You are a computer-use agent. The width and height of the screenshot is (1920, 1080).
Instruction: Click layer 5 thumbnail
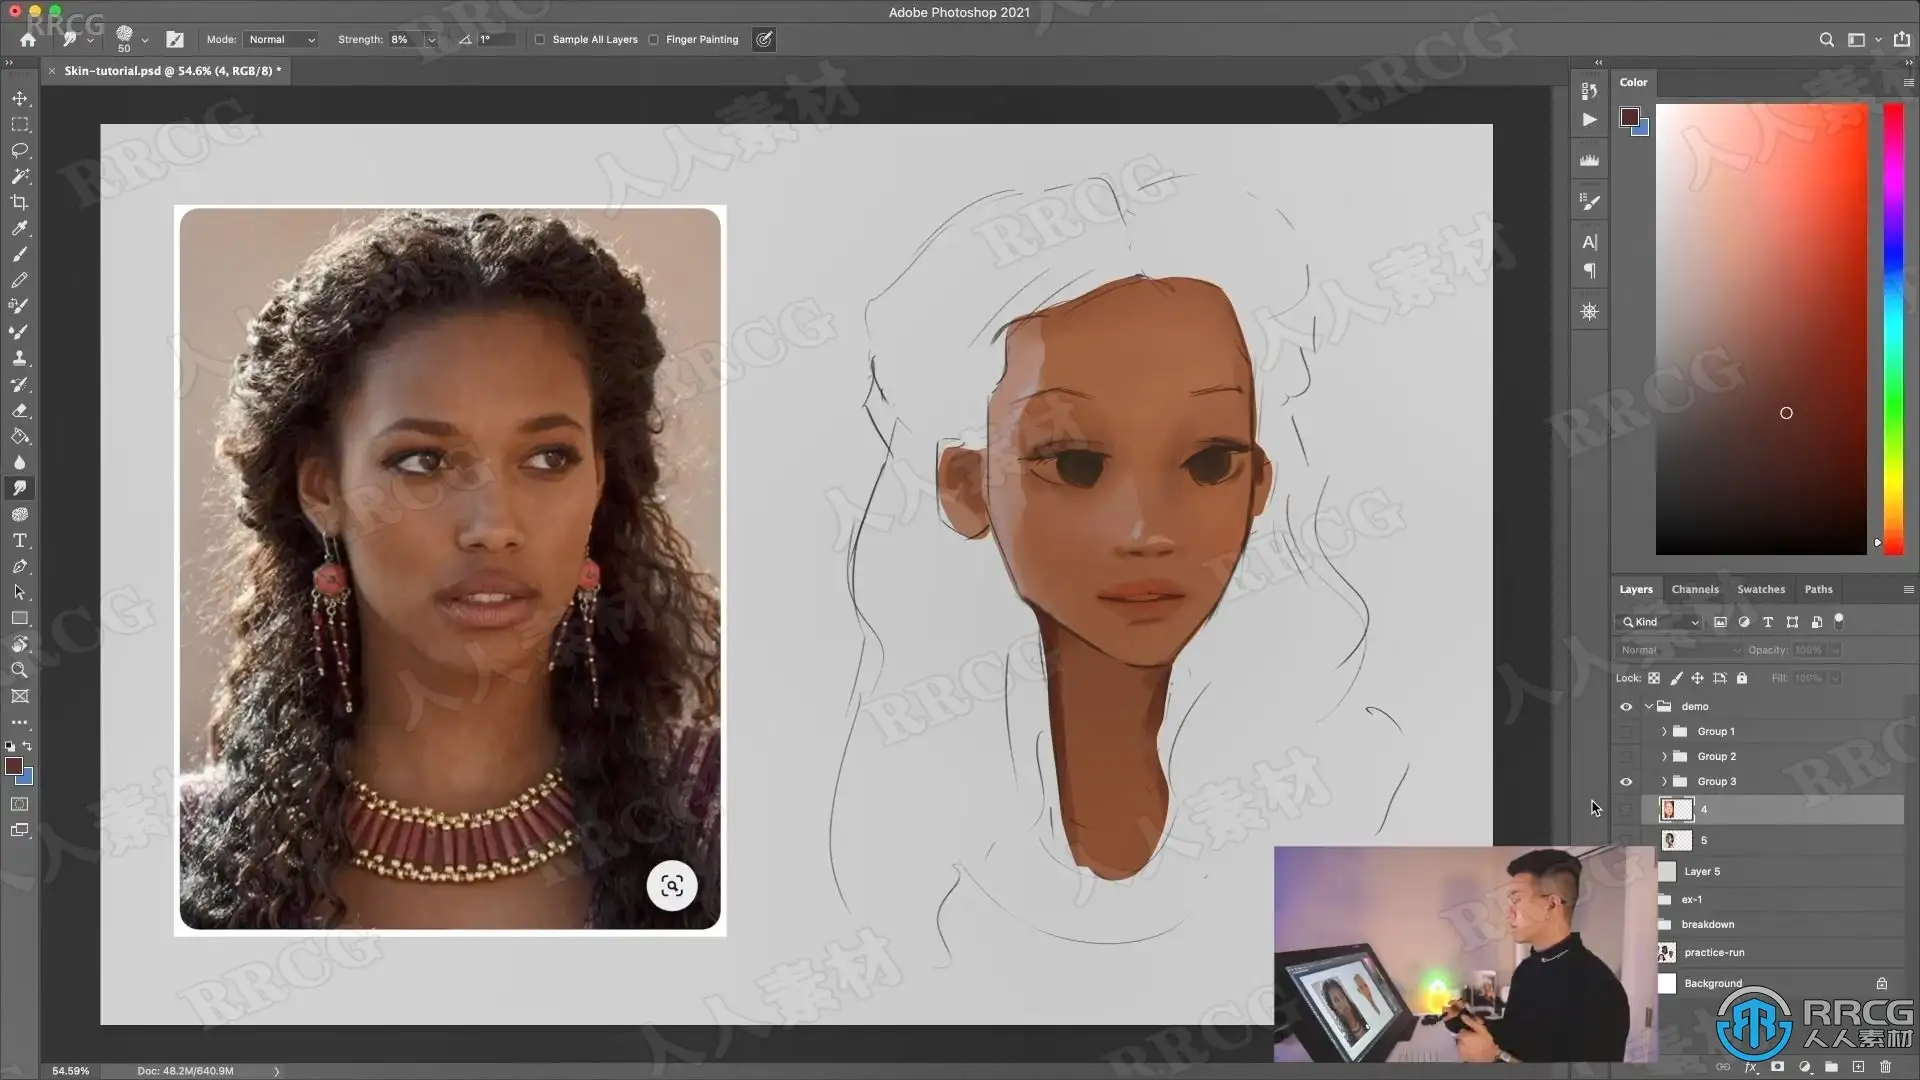point(1677,840)
